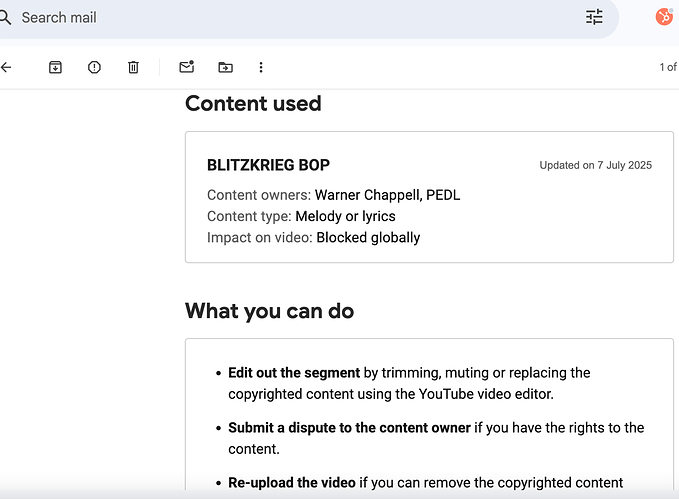Click Re-upload the video text
679x499 pixels.
point(292,483)
